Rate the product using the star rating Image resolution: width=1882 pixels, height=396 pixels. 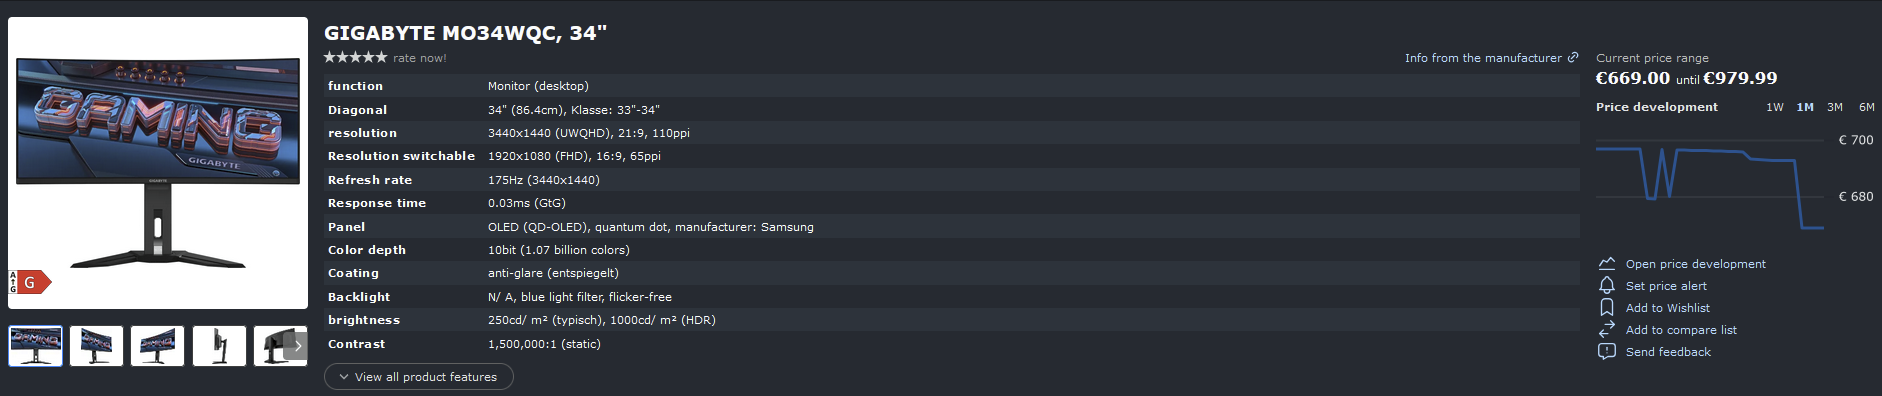point(355,57)
